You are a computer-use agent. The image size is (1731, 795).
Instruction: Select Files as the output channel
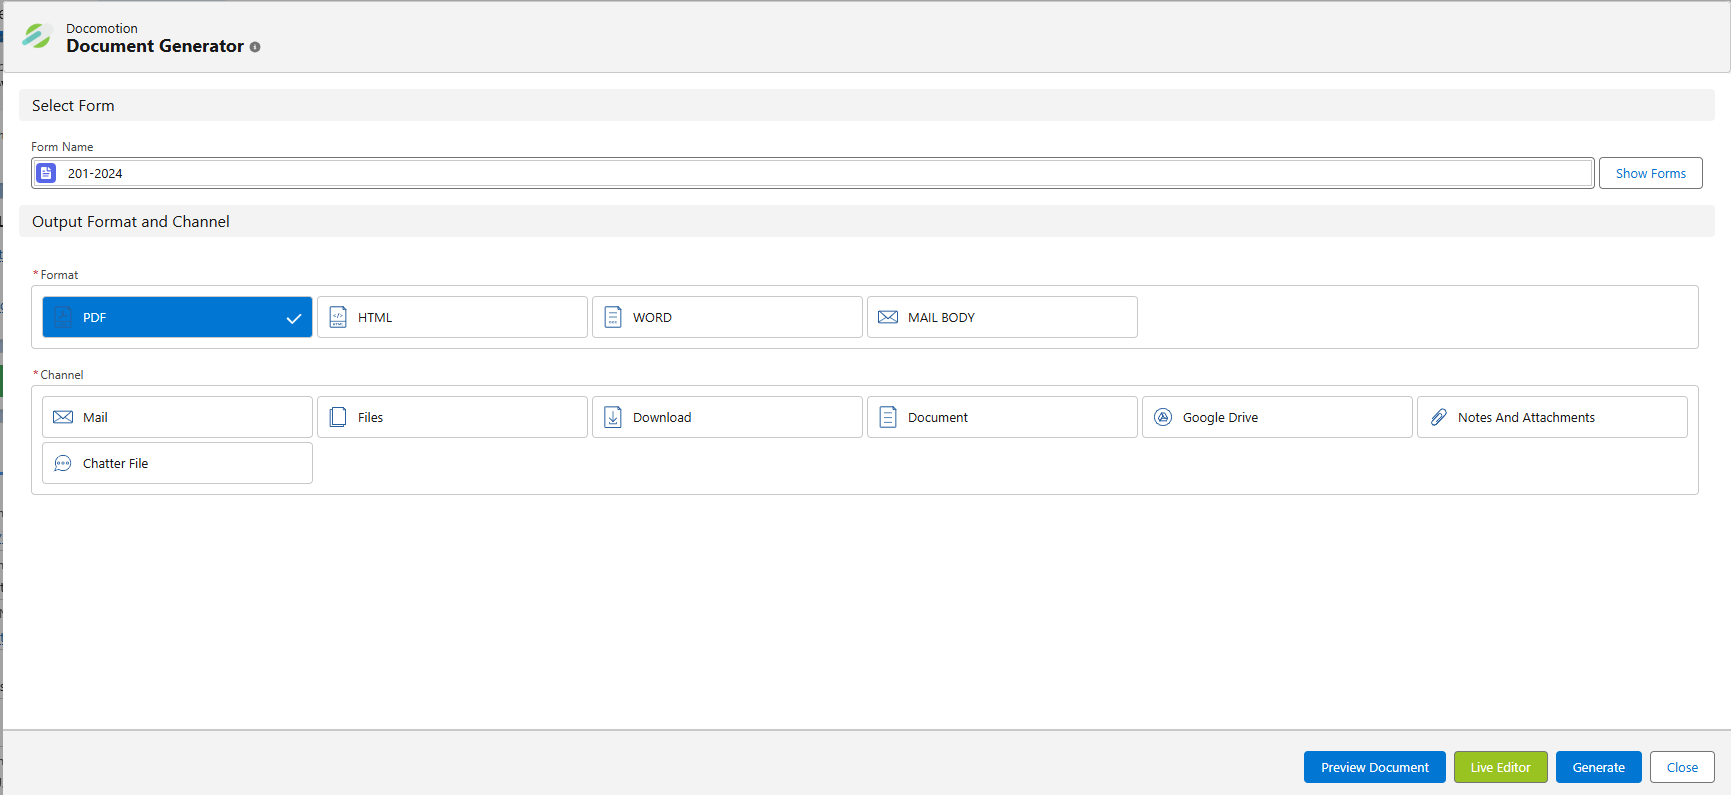click(452, 417)
